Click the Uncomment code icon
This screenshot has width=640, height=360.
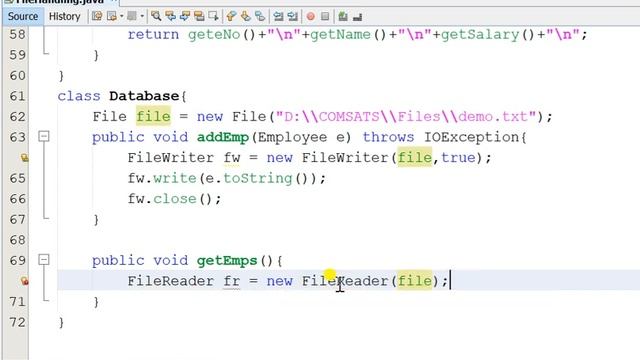357,16
